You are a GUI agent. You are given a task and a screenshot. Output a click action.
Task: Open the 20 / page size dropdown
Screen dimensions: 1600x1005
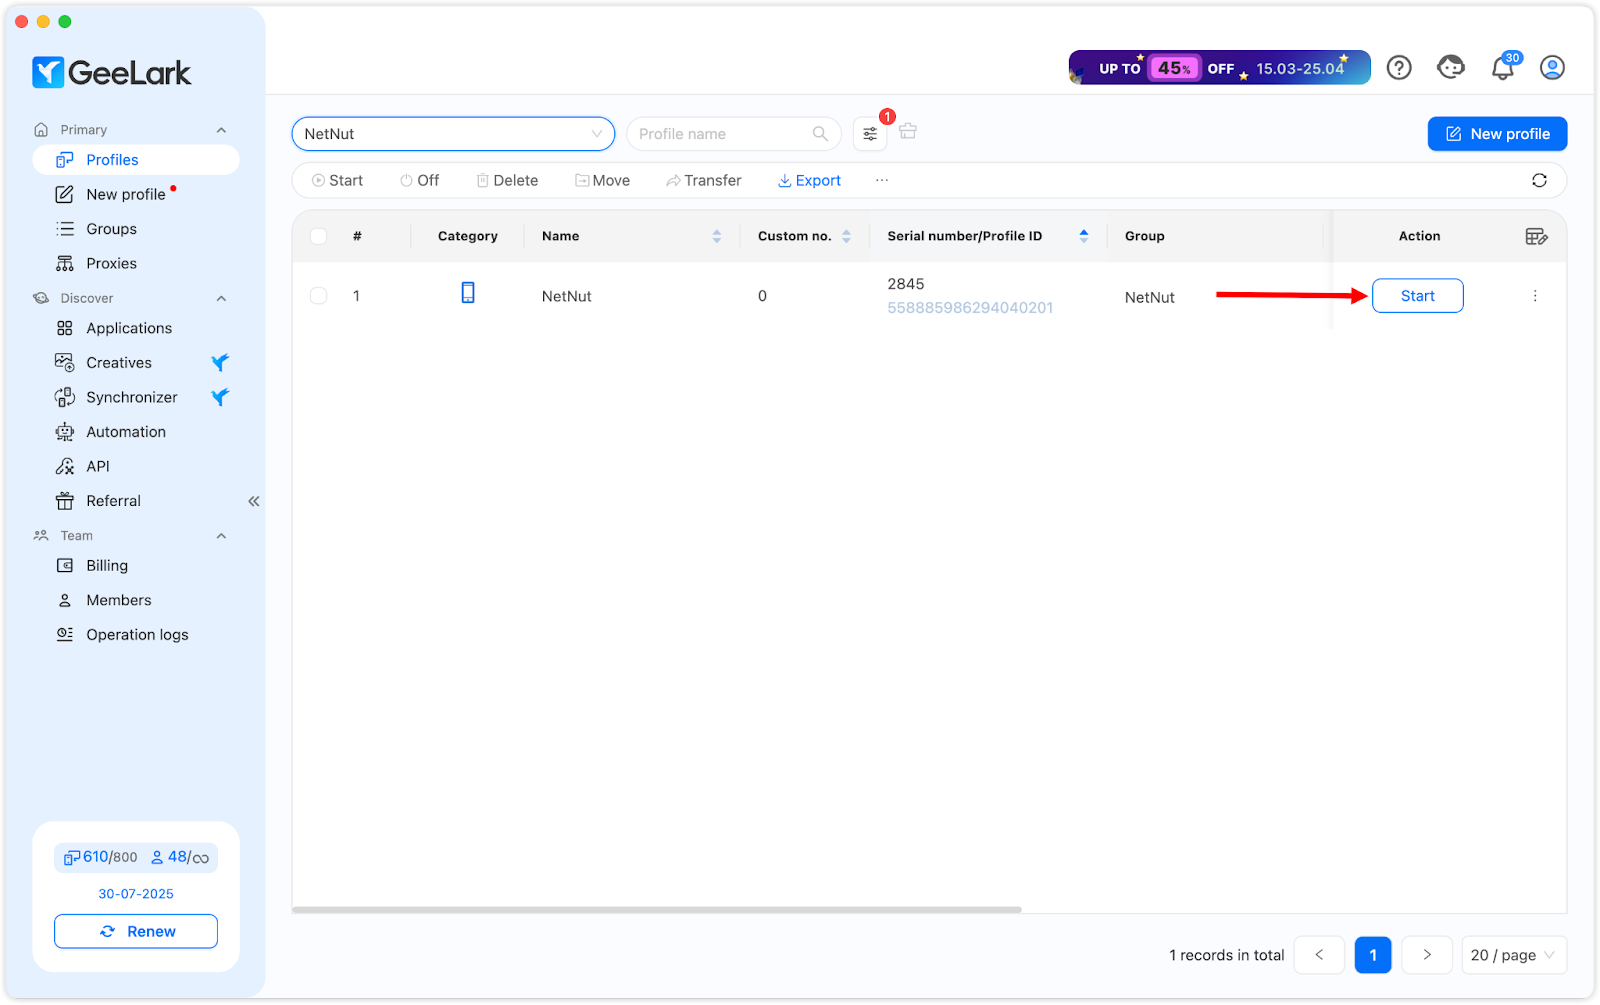(x=1514, y=955)
